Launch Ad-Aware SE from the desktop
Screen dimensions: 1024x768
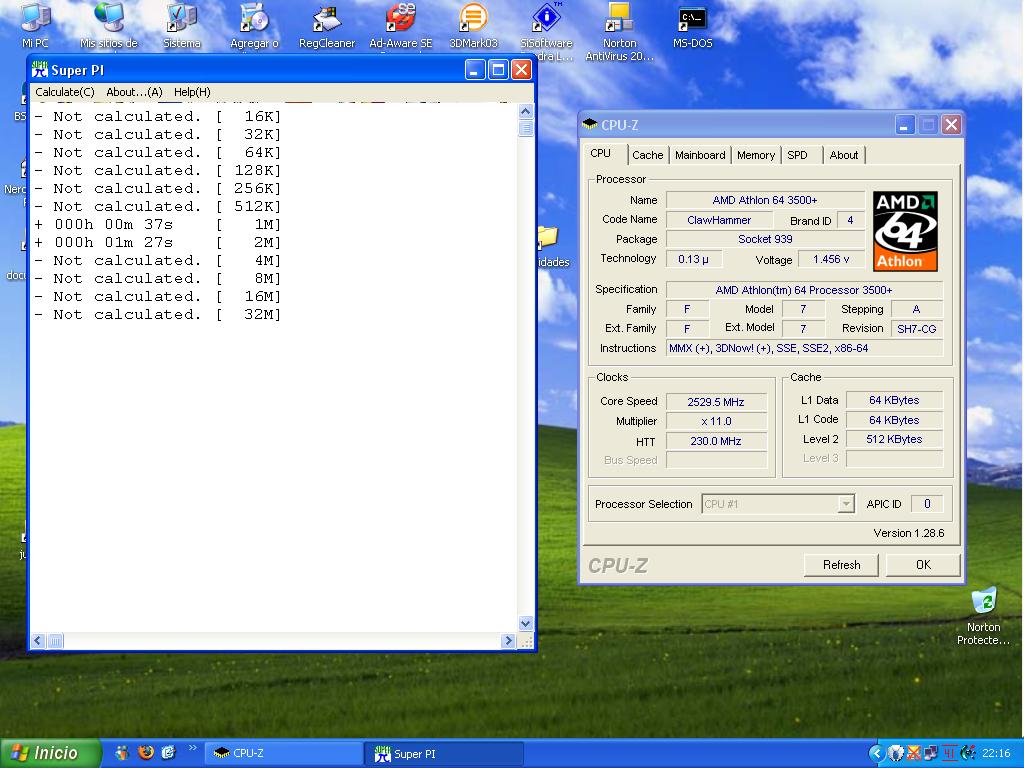(x=400, y=19)
